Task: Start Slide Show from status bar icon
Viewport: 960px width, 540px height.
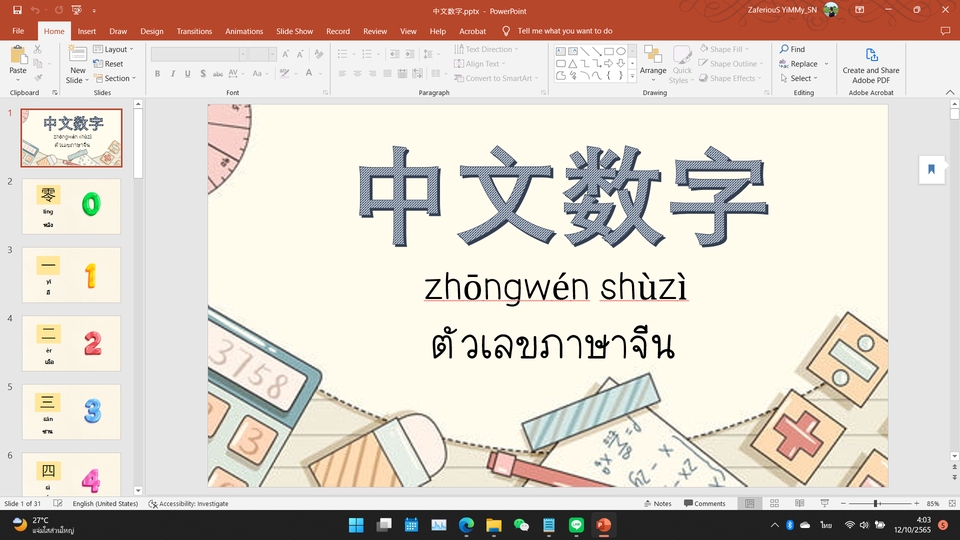Action: (x=825, y=503)
